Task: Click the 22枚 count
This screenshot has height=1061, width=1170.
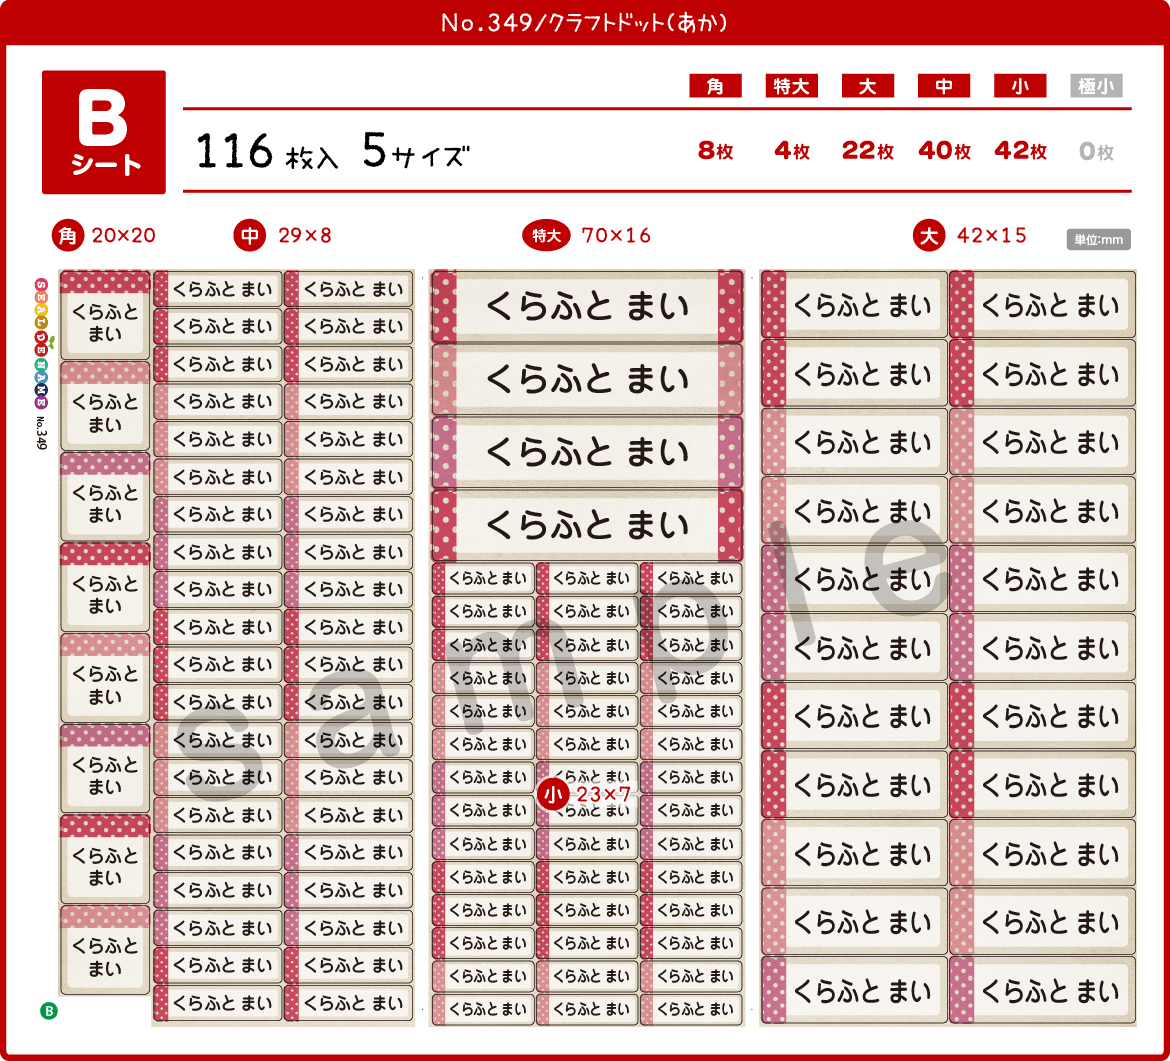Action: [868, 151]
